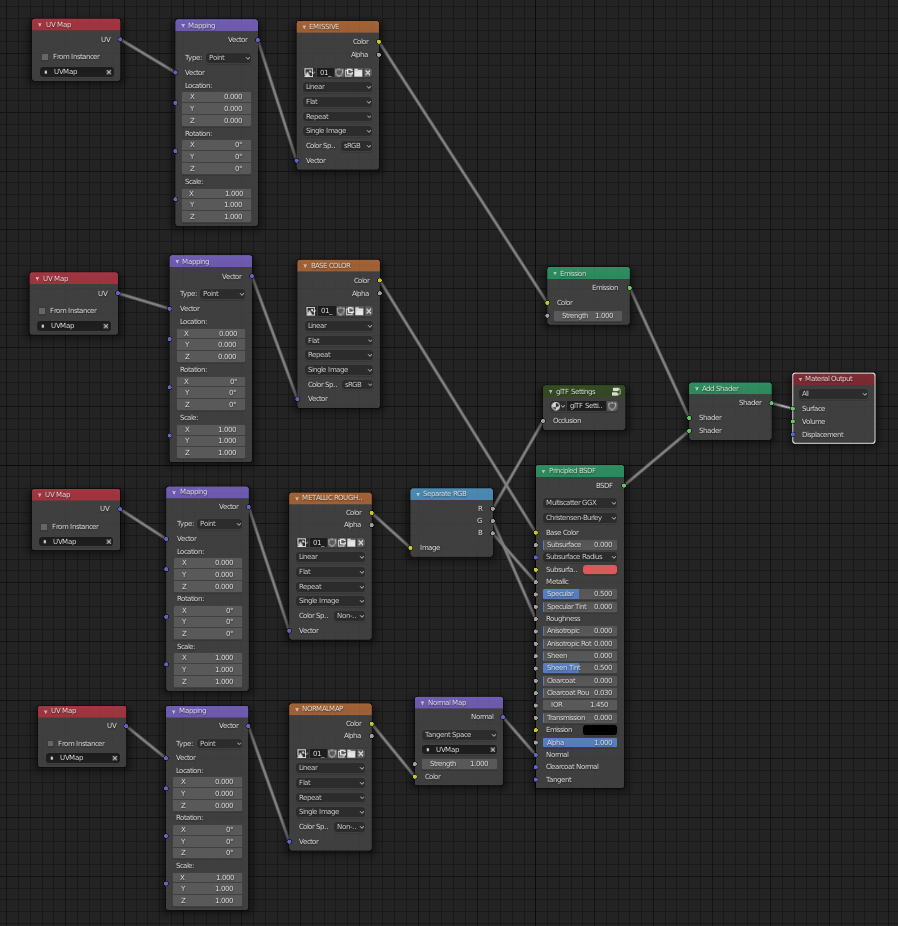Click group edit icon in glTF Settings header

[x=616, y=392]
